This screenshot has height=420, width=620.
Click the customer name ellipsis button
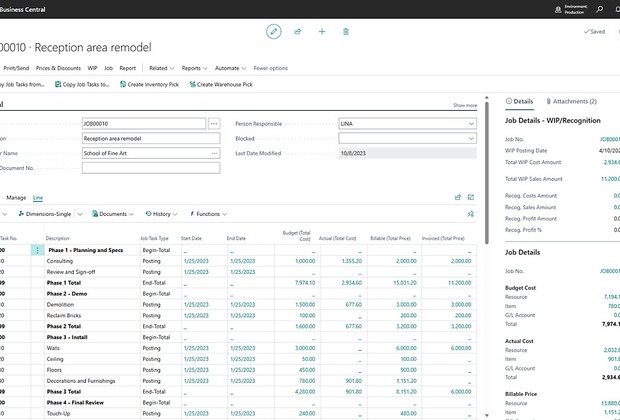[214, 153]
